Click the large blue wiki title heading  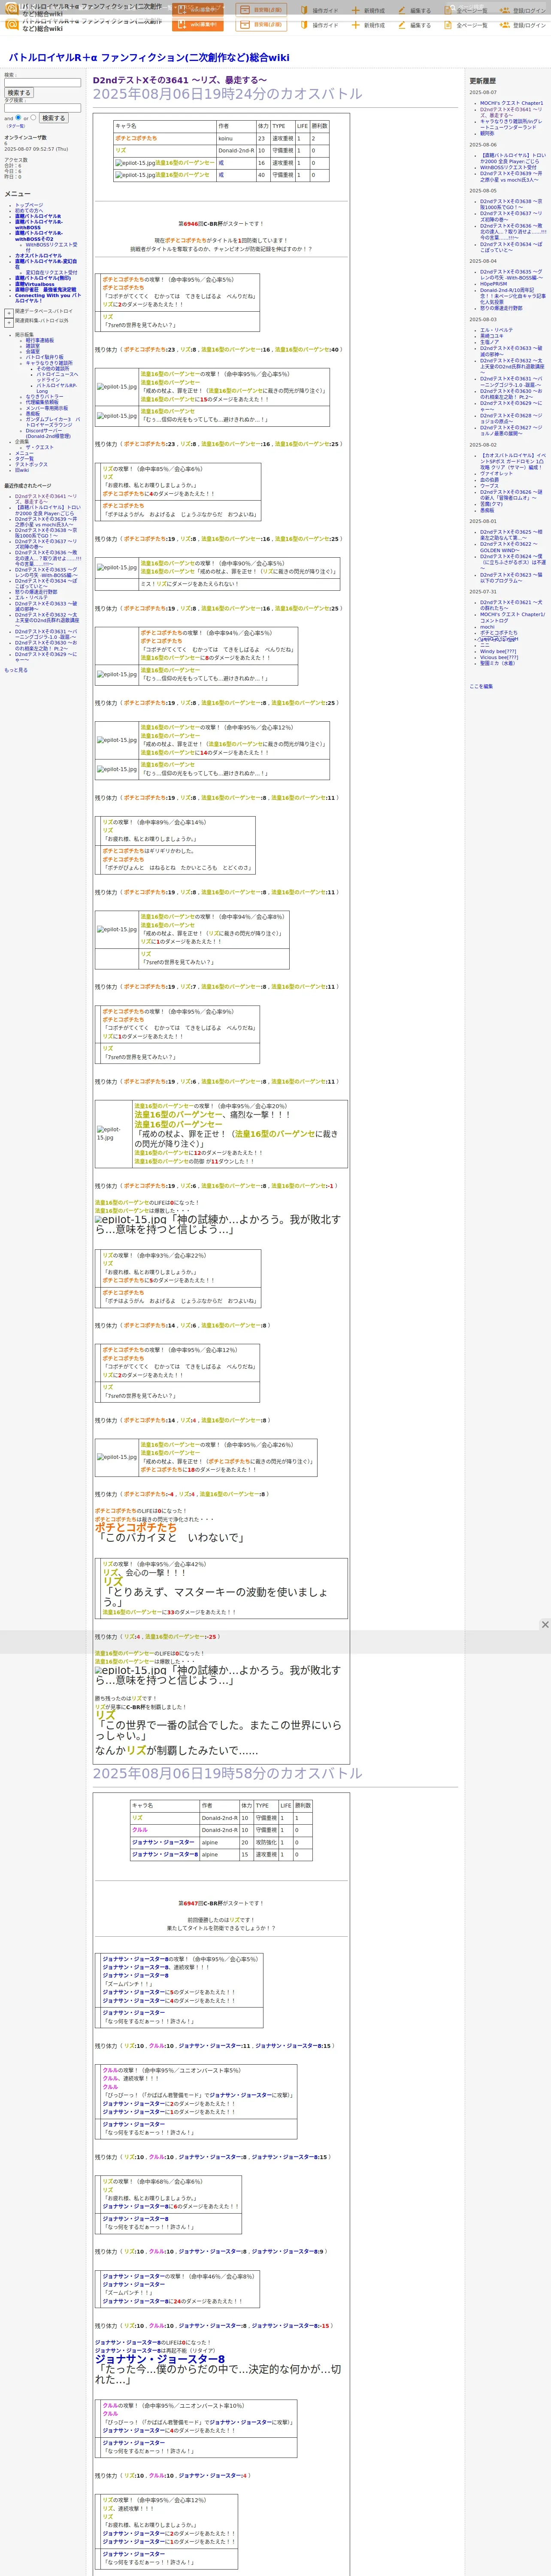149,58
